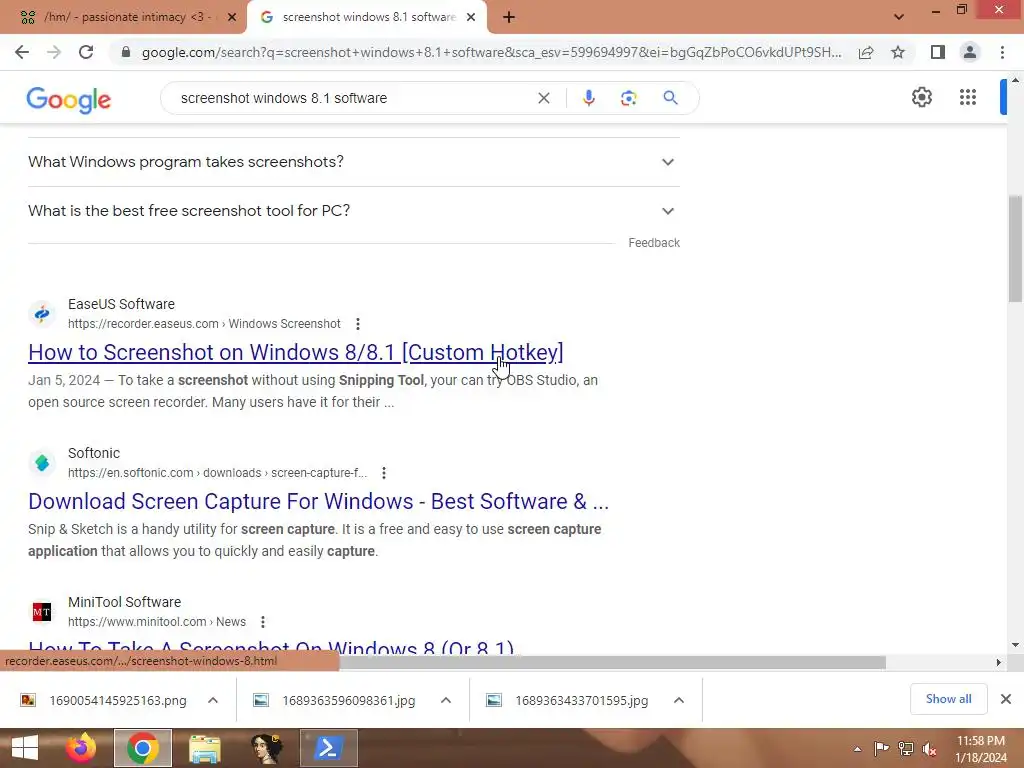Screen dimensions: 1024x768
Task: Open network icon in system tray
Action: click(906, 749)
